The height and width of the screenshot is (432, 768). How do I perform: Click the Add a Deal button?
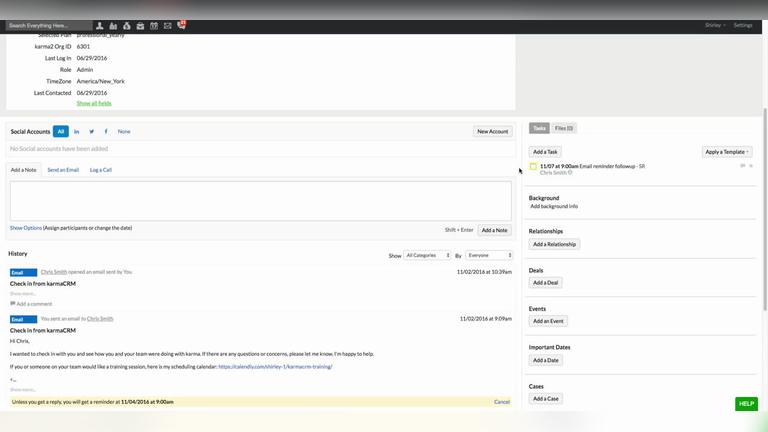click(x=546, y=283)
